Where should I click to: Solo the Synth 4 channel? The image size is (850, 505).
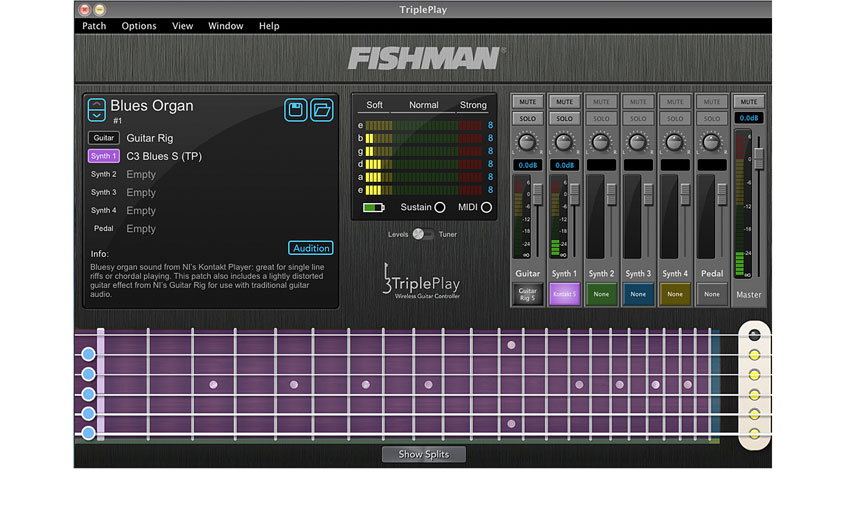click(675, 119)
